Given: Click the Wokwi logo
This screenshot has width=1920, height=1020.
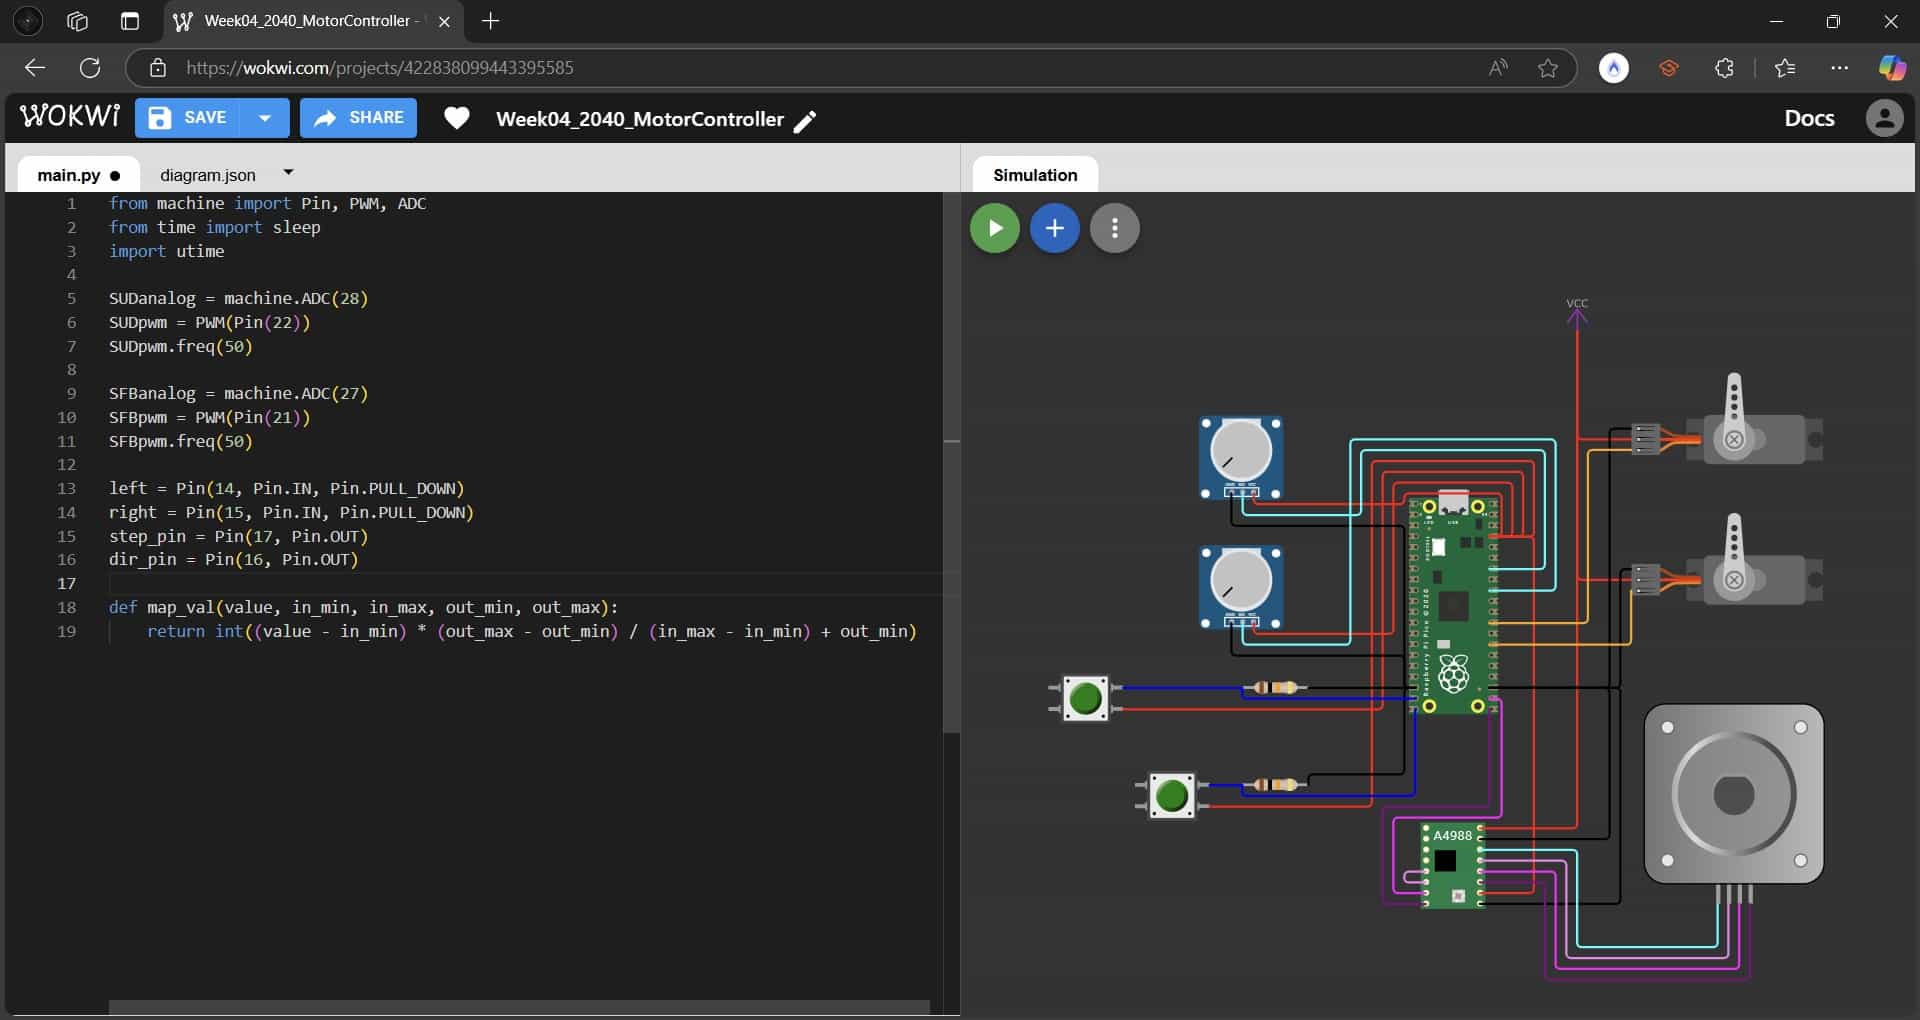Looking at the screenshot, I should coord(70,117).
